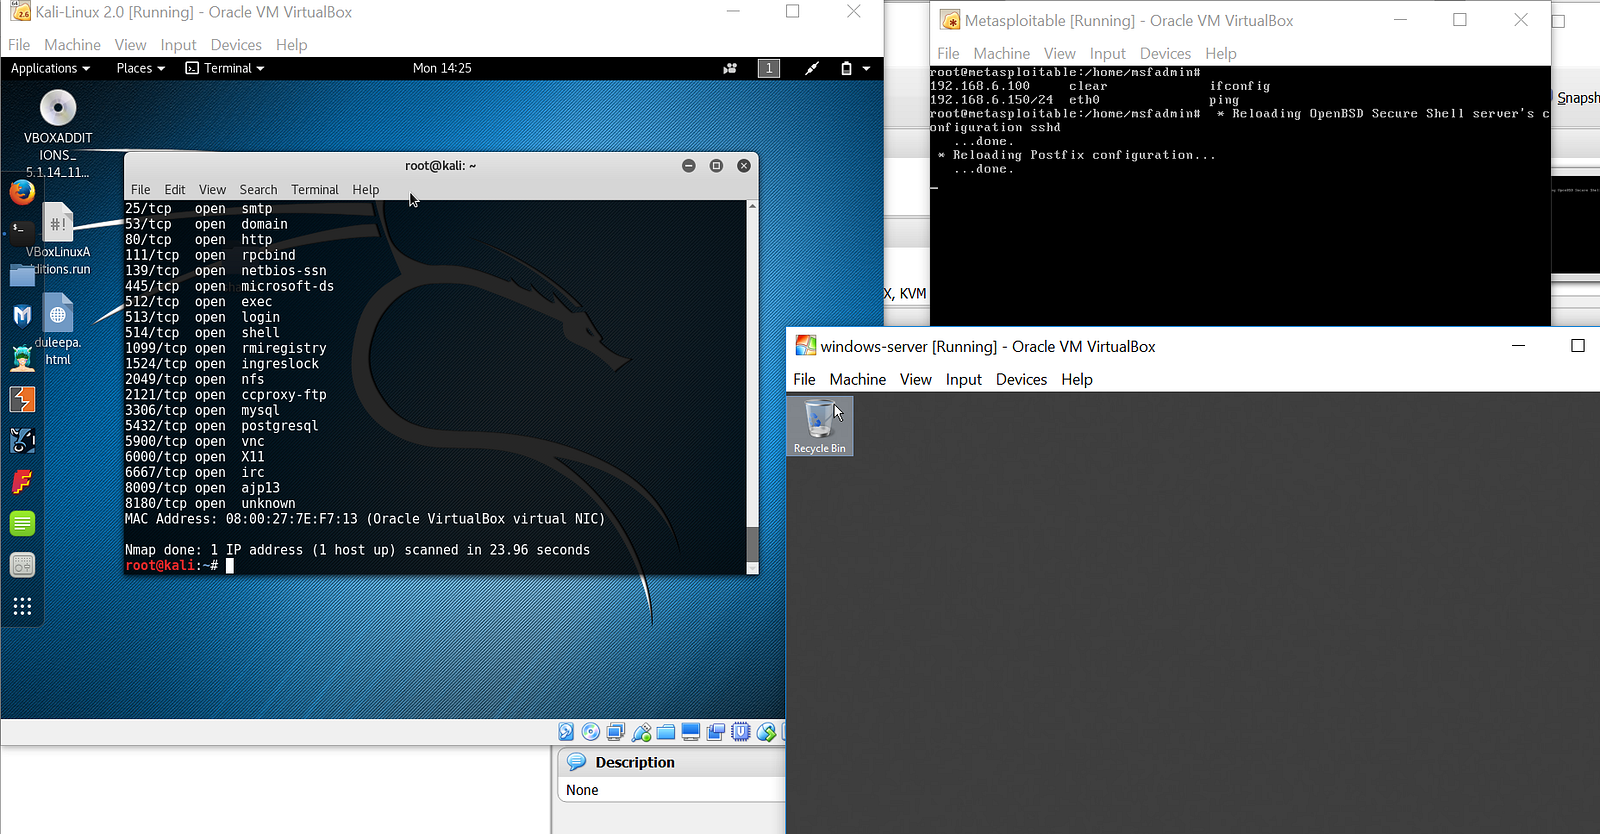Open the green notes app in dock

22,523
